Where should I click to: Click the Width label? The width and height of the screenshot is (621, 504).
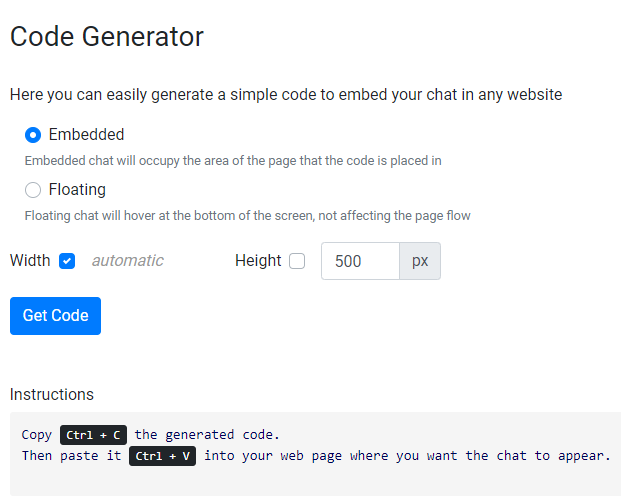[x=30, y=261]
